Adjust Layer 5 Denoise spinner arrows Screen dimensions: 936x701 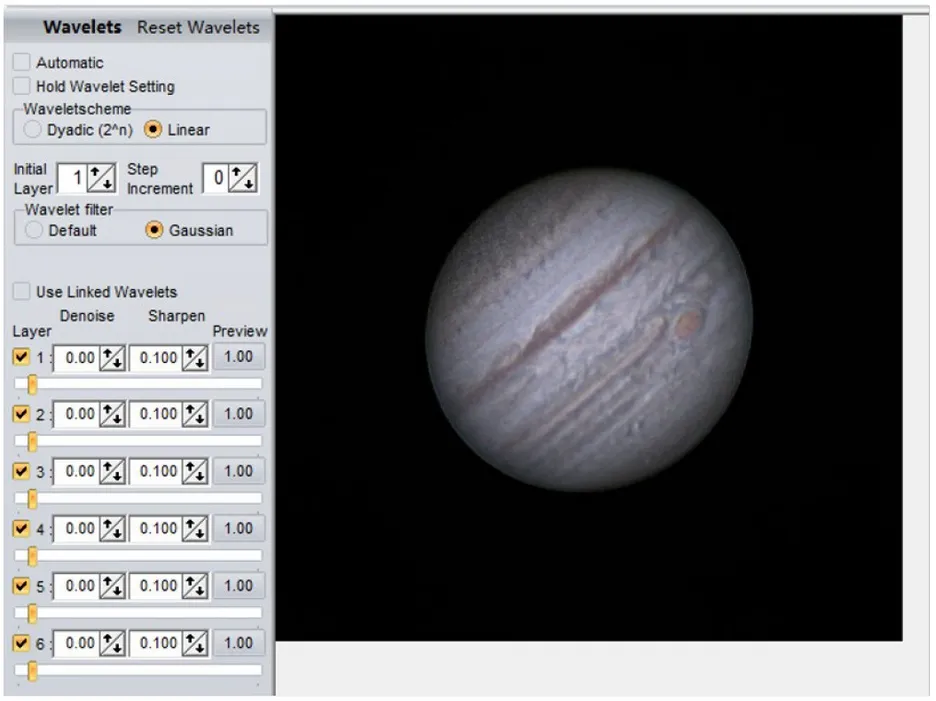[x=112, y=586]
